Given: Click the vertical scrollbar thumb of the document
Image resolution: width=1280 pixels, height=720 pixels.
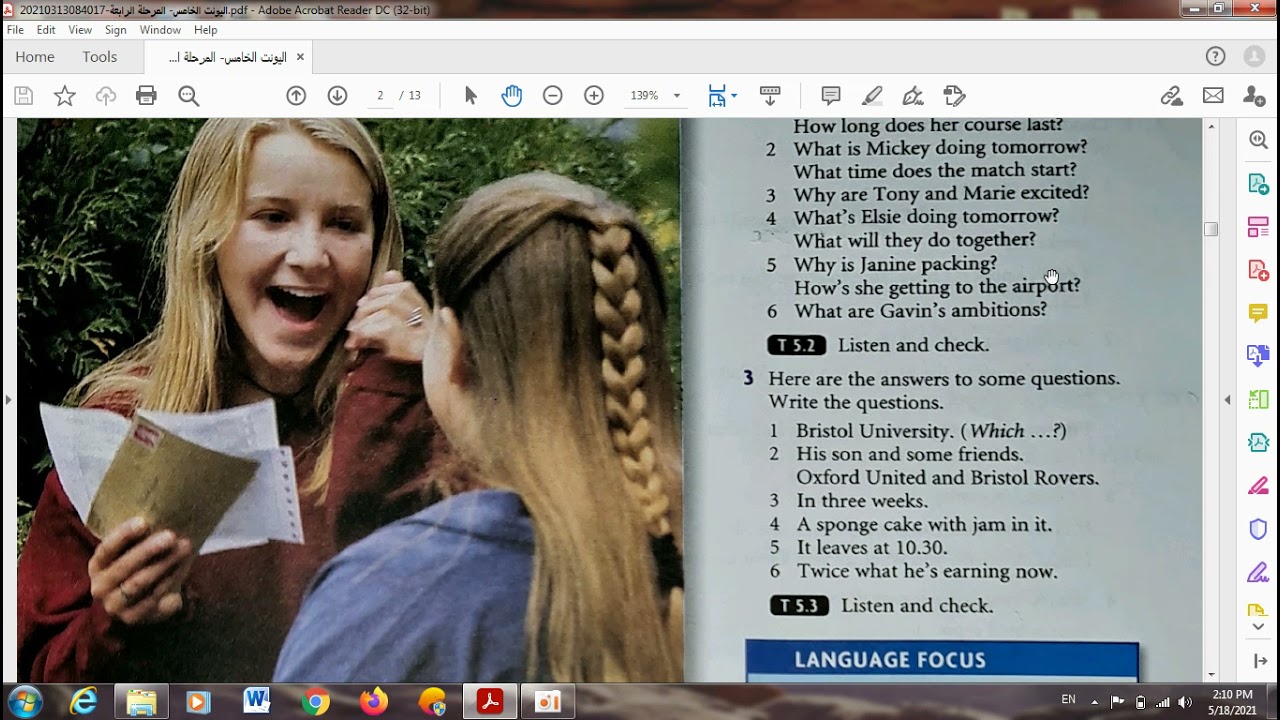Looking at the screenshot, I should pos(1211,229).
